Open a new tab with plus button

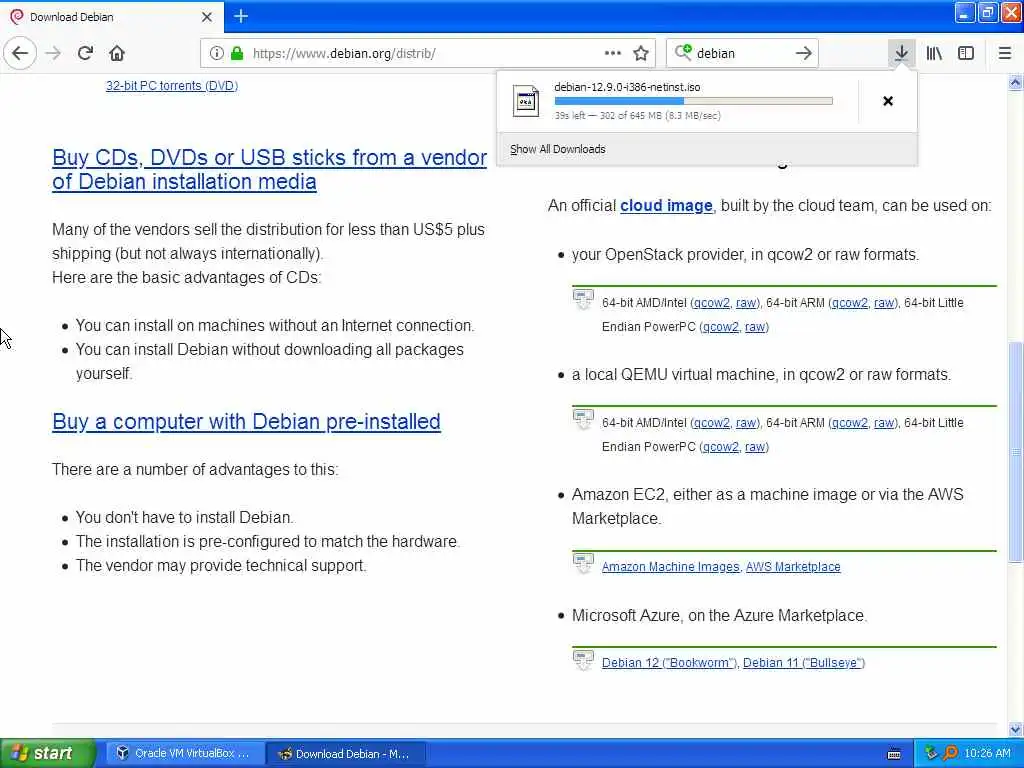click(240, 16)
